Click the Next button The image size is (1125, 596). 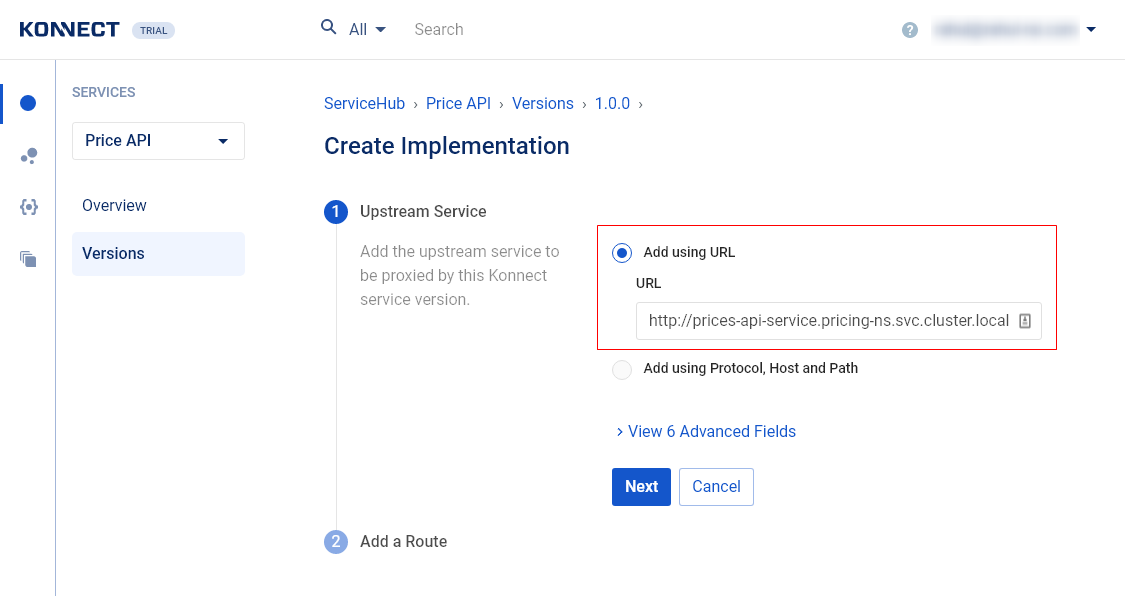(641, 487)
